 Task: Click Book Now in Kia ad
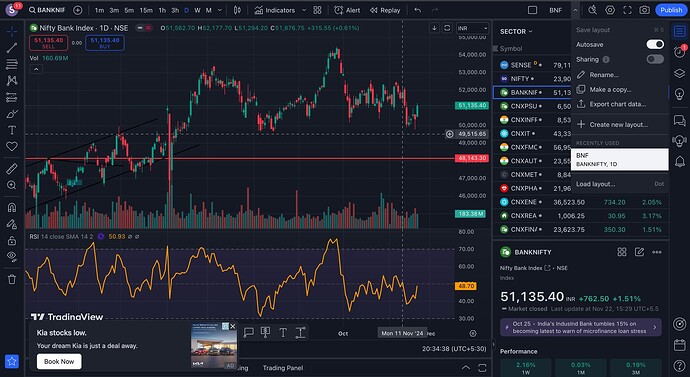[x=59, y=361]
